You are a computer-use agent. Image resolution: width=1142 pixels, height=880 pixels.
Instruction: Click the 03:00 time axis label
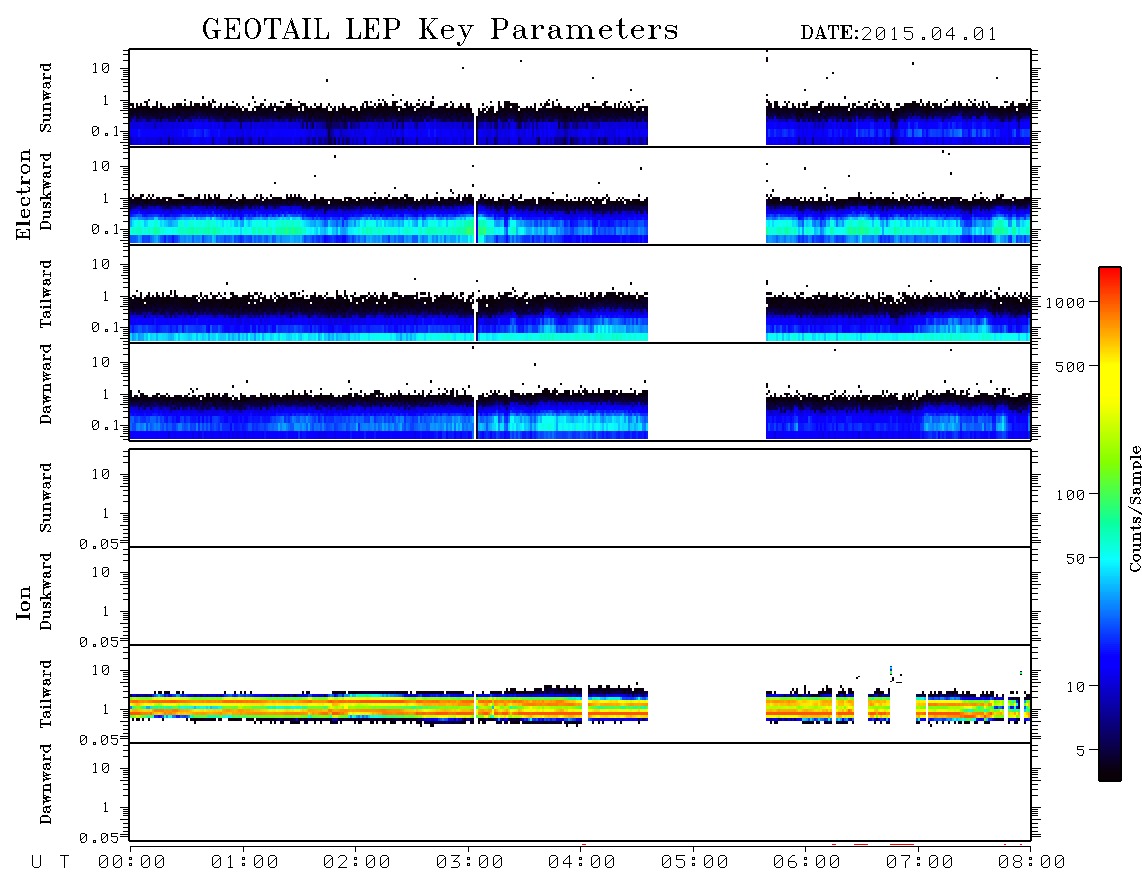point(470,863)
